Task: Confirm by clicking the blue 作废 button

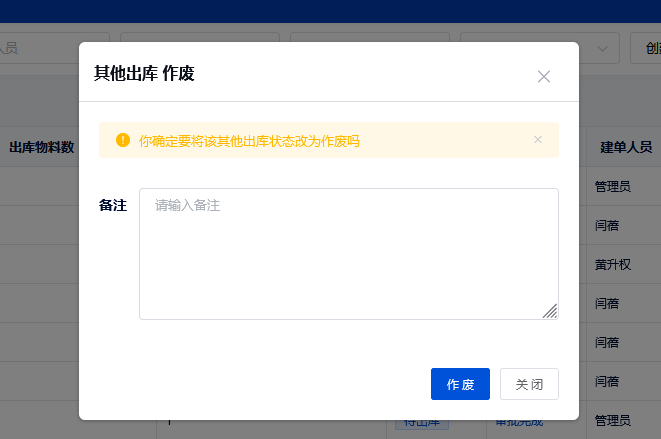Action: (460, 384)
